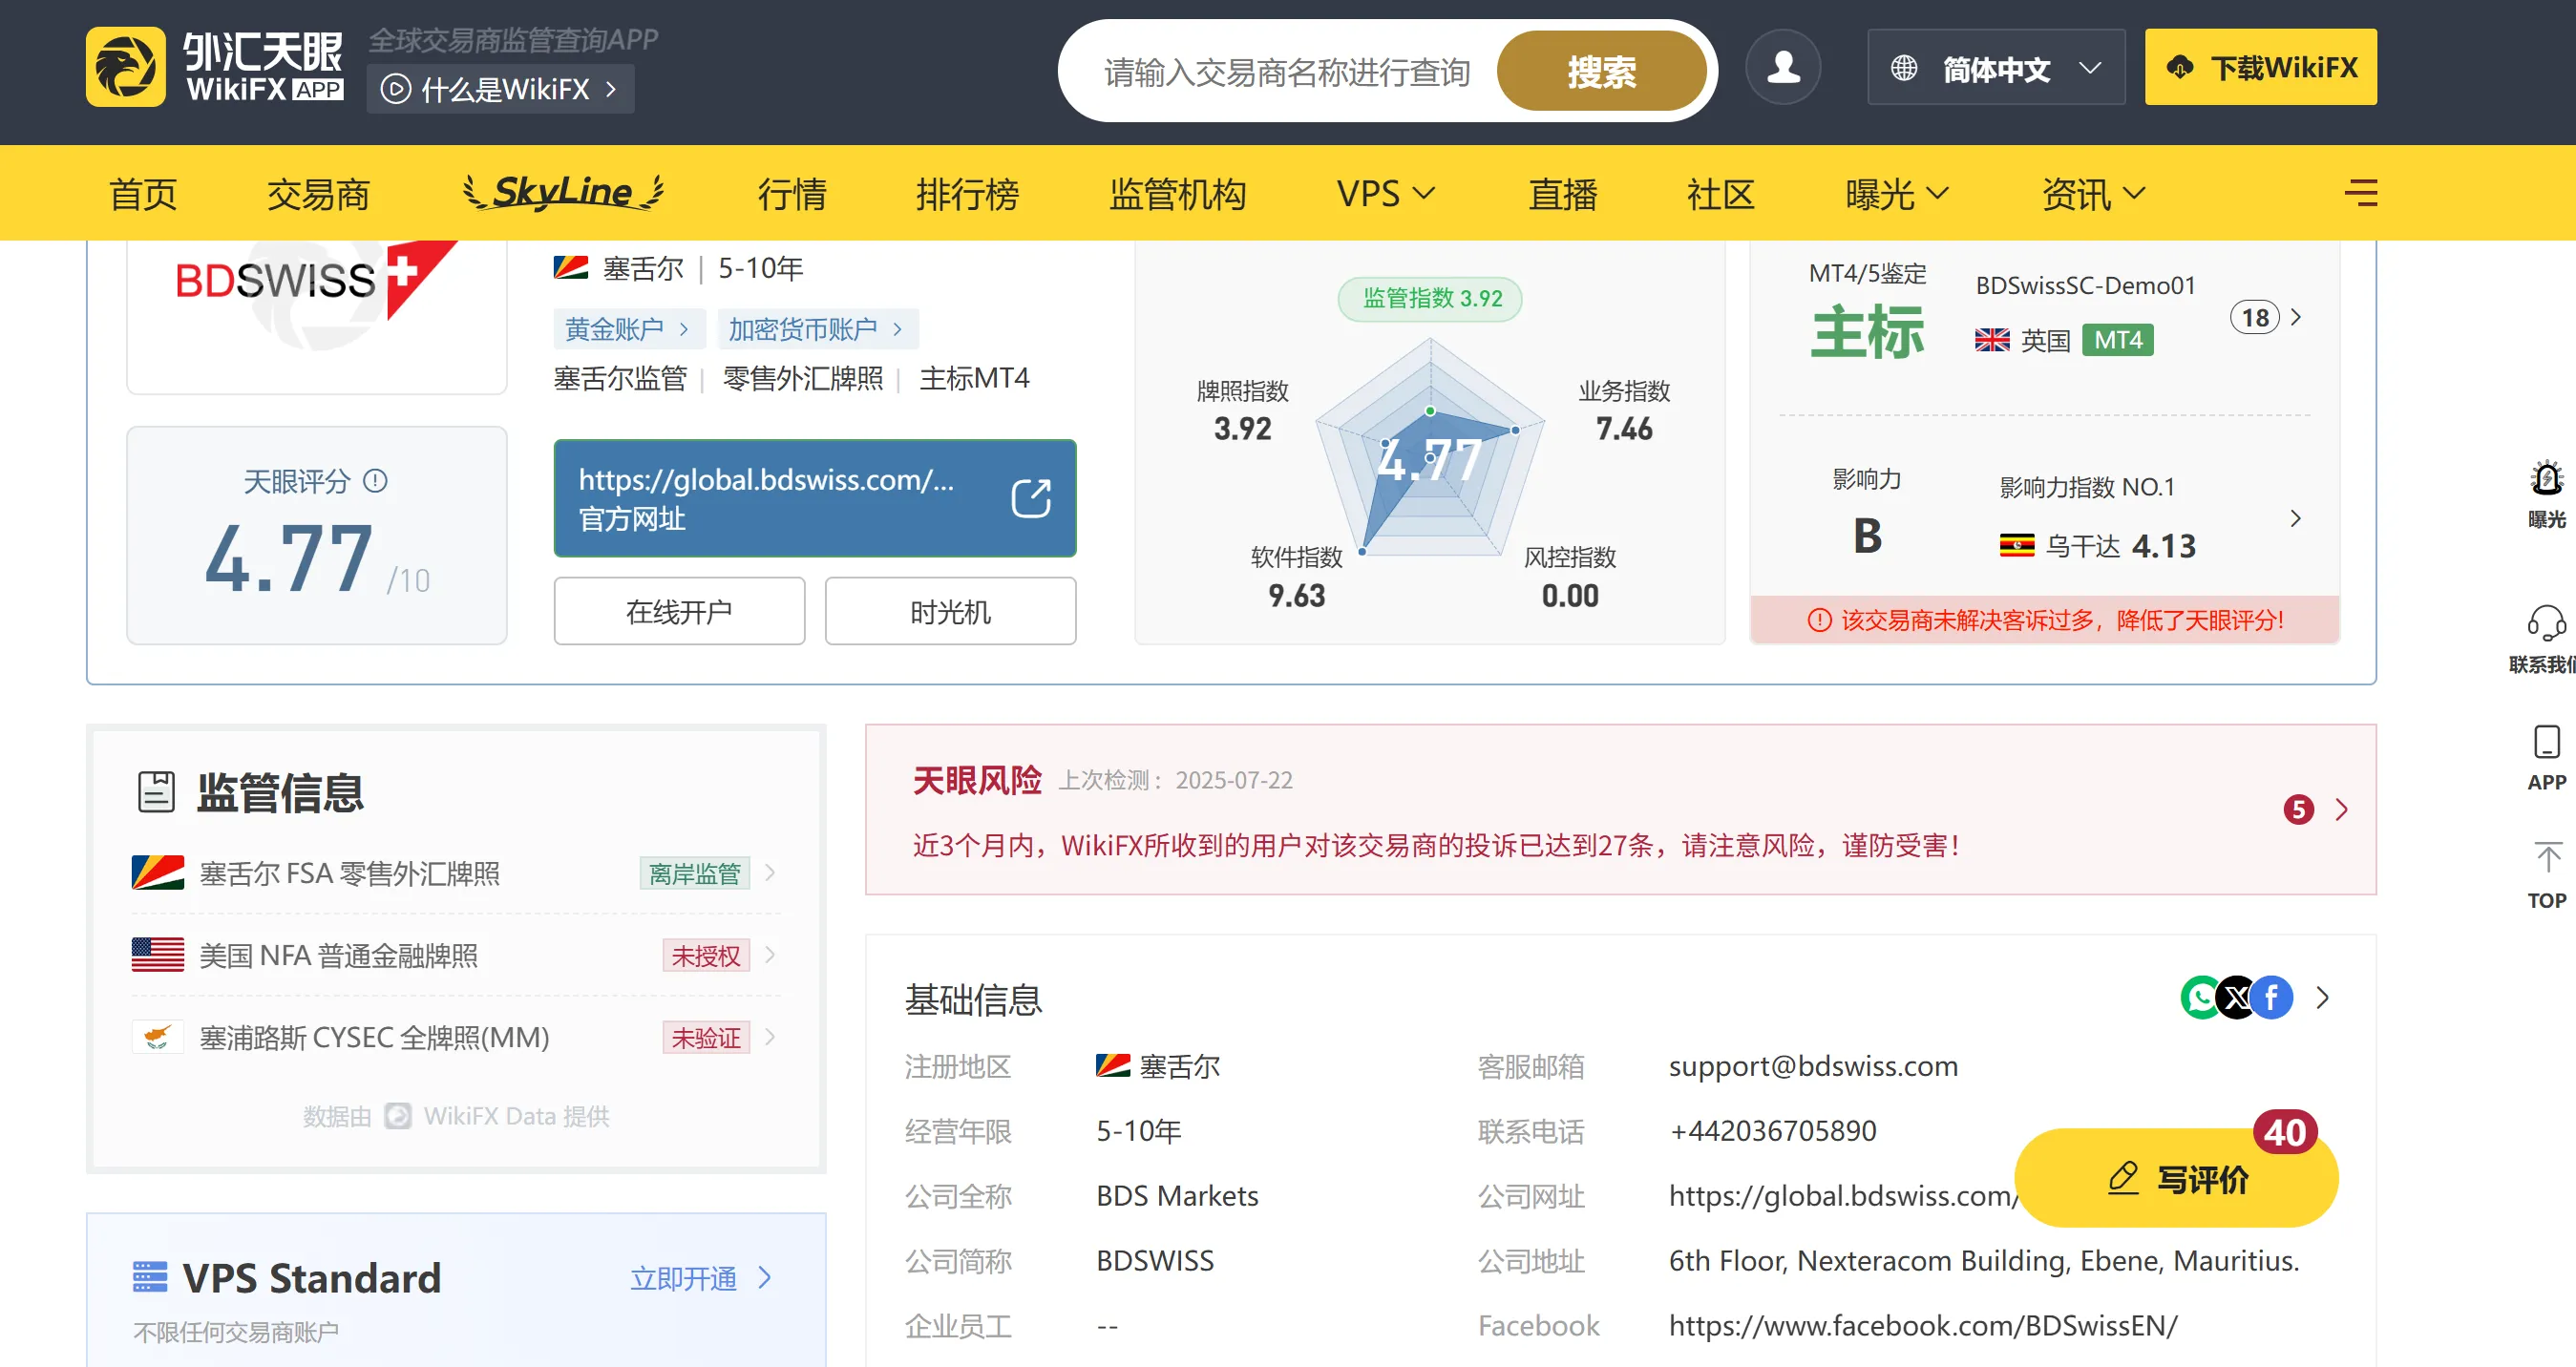The height and width of the screenshot is (1367, 2576).
Task: Go to the 首页 navigation tab
Action: coord(143,193)
